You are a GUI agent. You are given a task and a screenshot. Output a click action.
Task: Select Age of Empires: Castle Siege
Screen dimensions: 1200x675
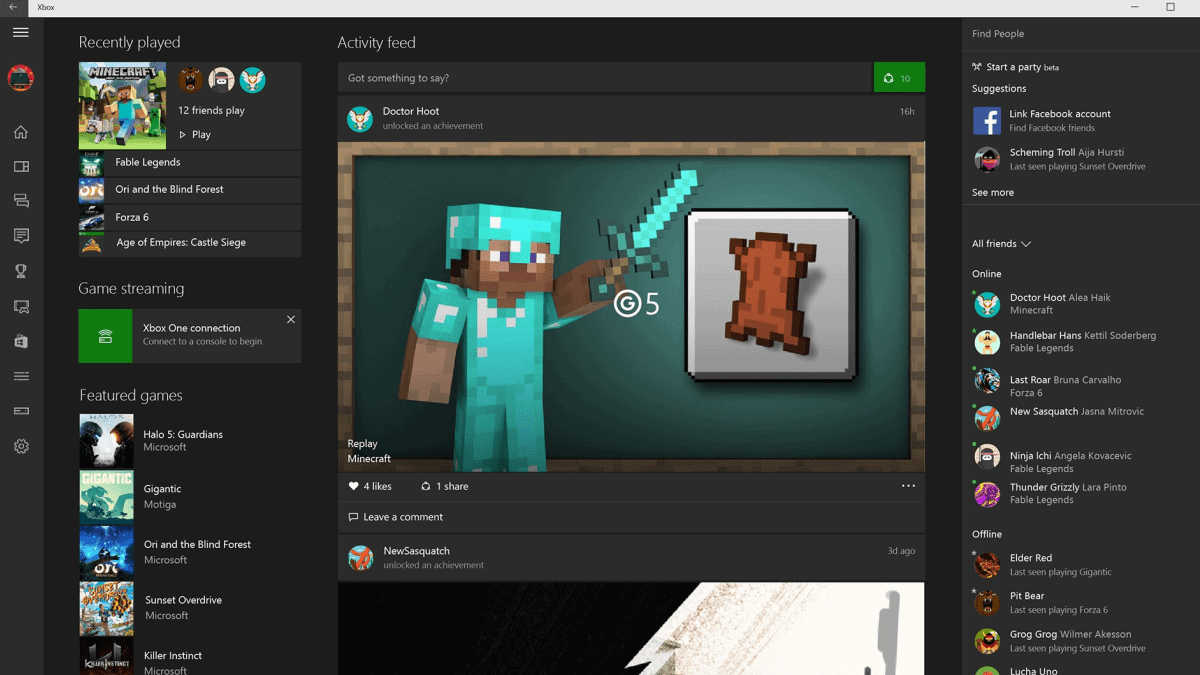pyautogui.click(x=190, y=243)
